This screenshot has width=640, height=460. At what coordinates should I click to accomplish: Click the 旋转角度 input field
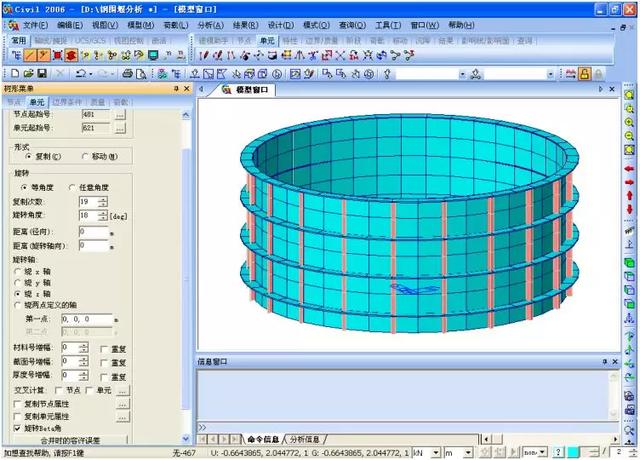(x=87, y=215)
